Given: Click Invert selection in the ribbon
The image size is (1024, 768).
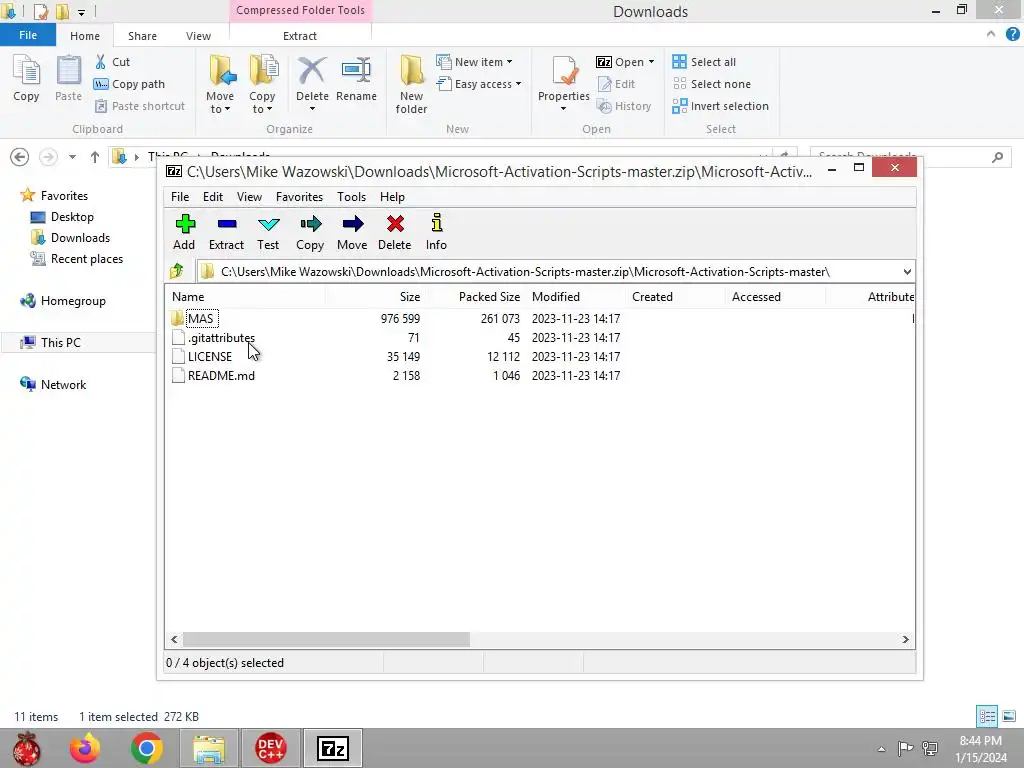Looking at the screenshot, I should click(x=720, y=106).
